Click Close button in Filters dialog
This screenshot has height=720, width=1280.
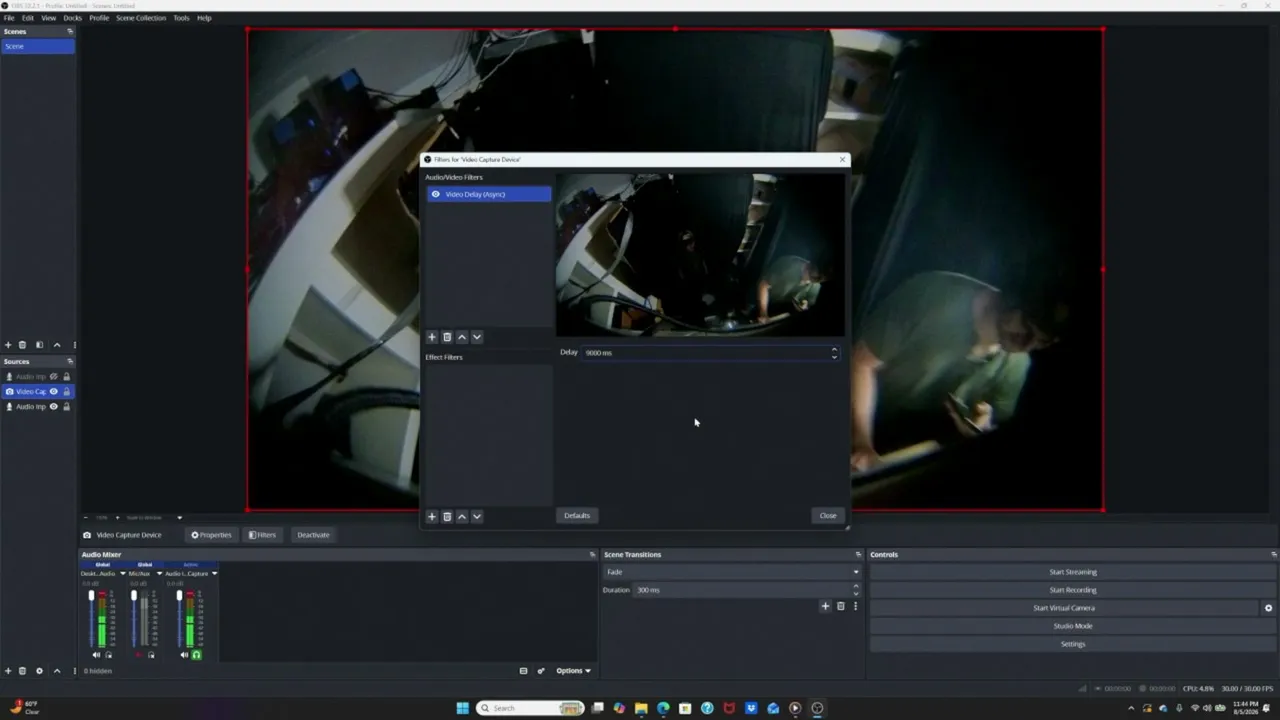click(x=828, y=516)
